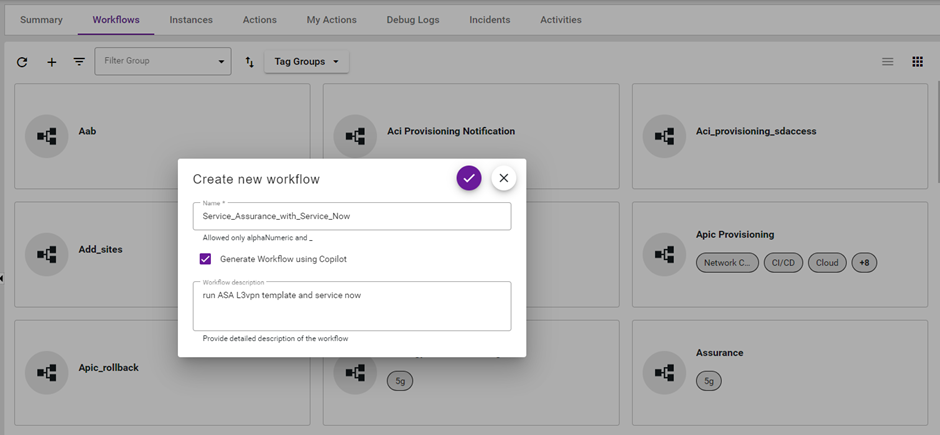Click the Aci_provisioning_sdaccess workflow icon

[x=664, y=136]
